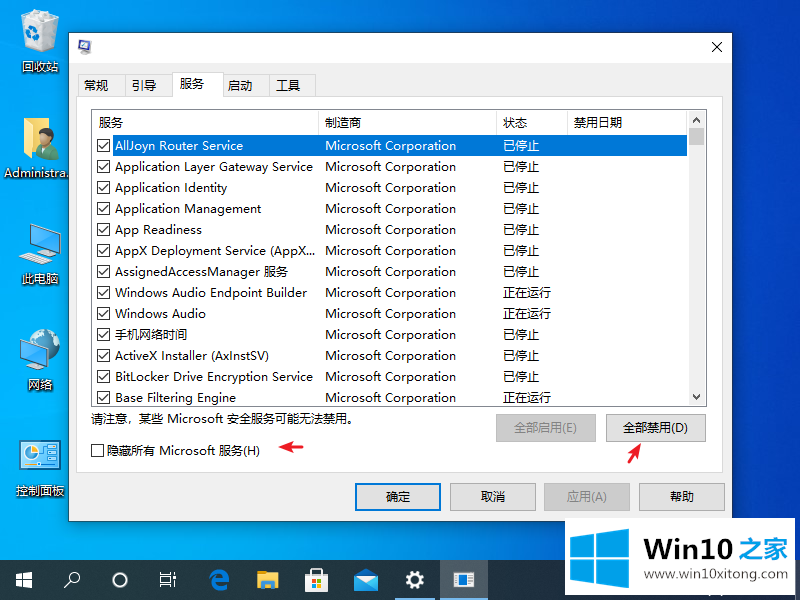Open the Recycle Bin desktop icon

click(40, 42)
